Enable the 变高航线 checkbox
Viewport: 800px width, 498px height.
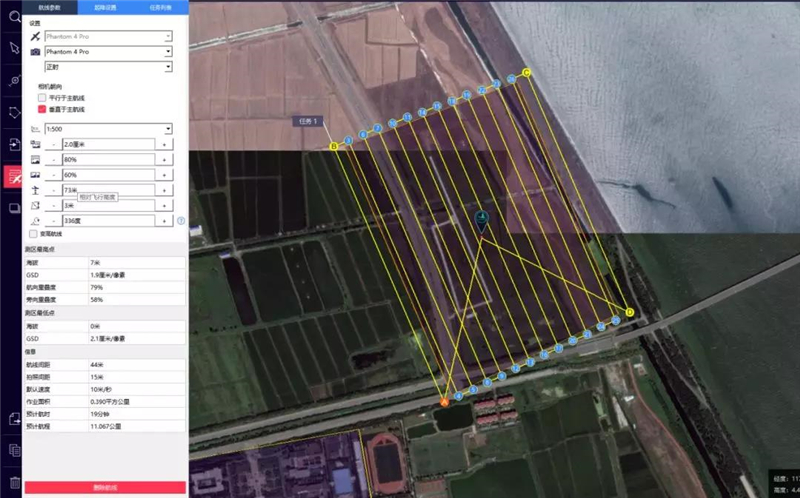pyautogui.click(x=33, y=233)
